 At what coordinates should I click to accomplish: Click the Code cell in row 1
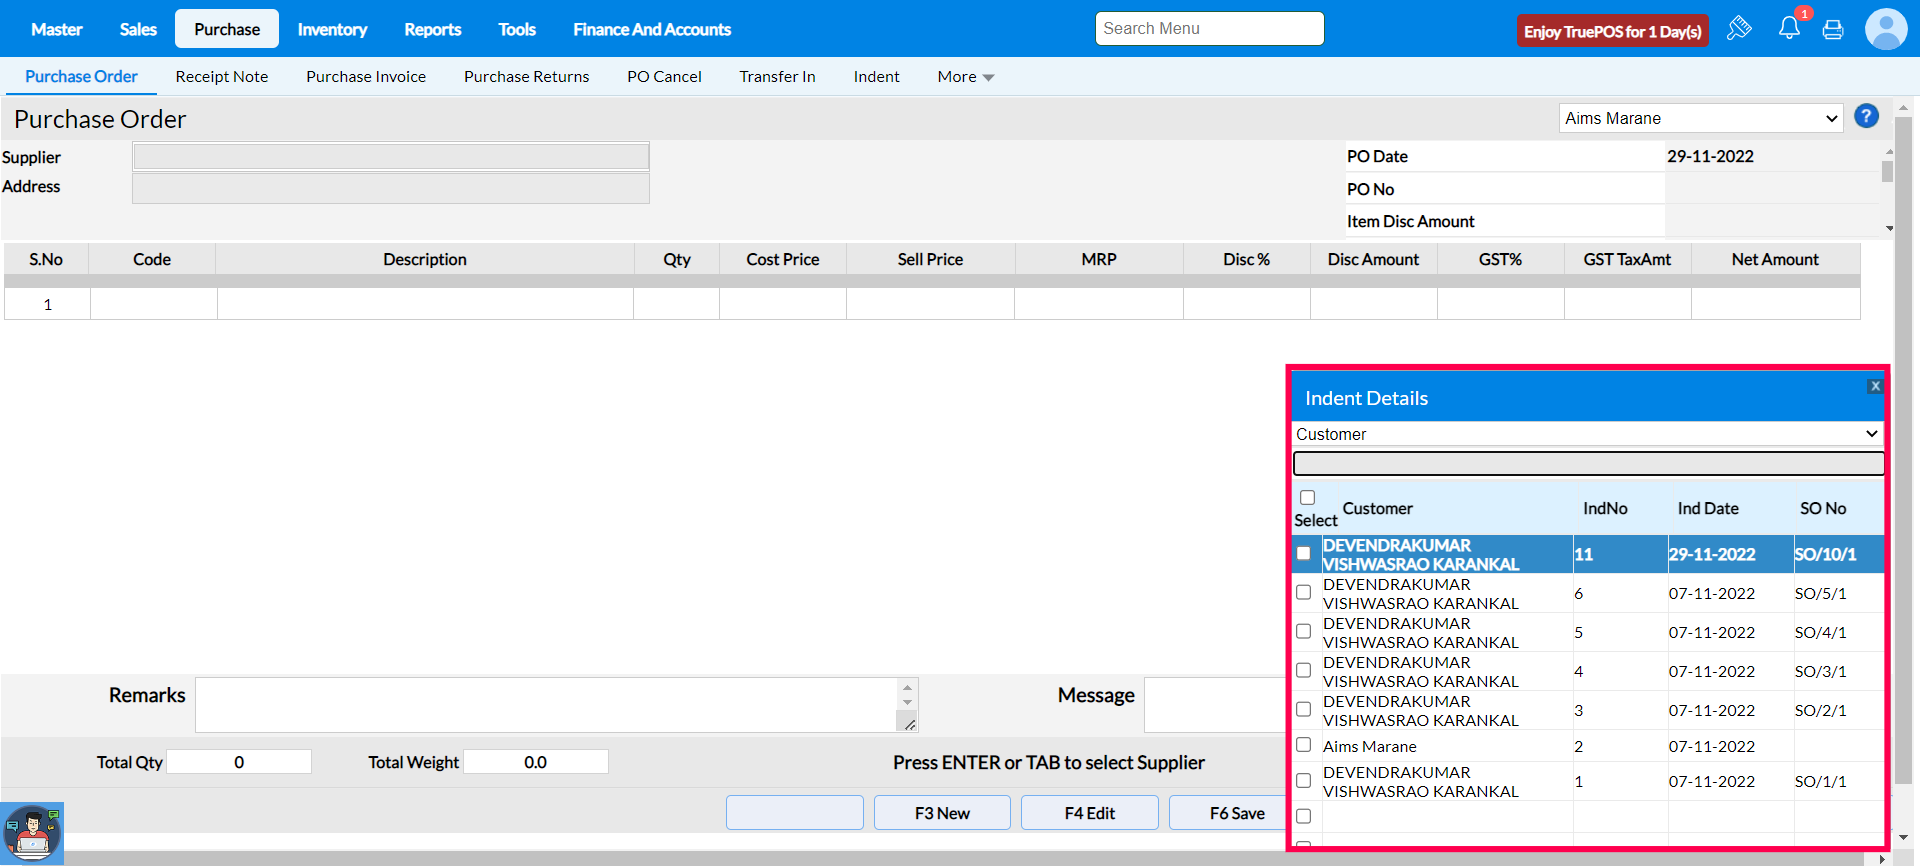point(154,304)
